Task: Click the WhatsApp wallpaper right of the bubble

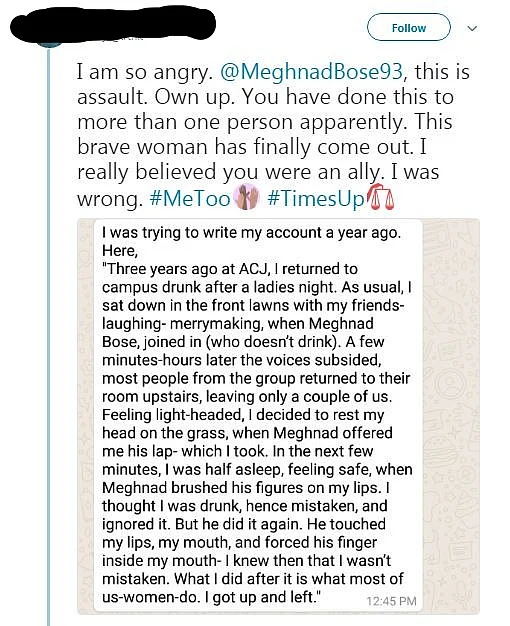Action: point(451,416)
